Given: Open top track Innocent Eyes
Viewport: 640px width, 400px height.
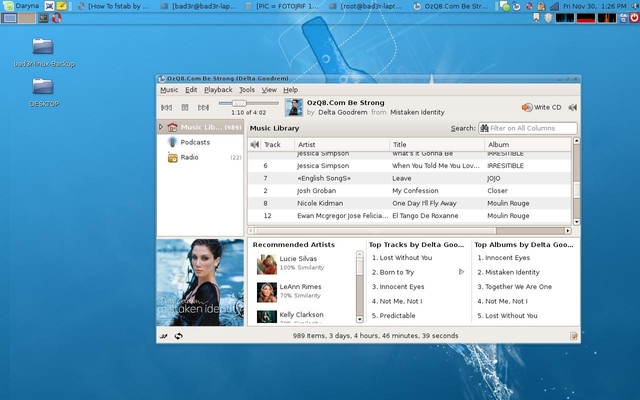Looking at the screenshot, I should [398, 287].
